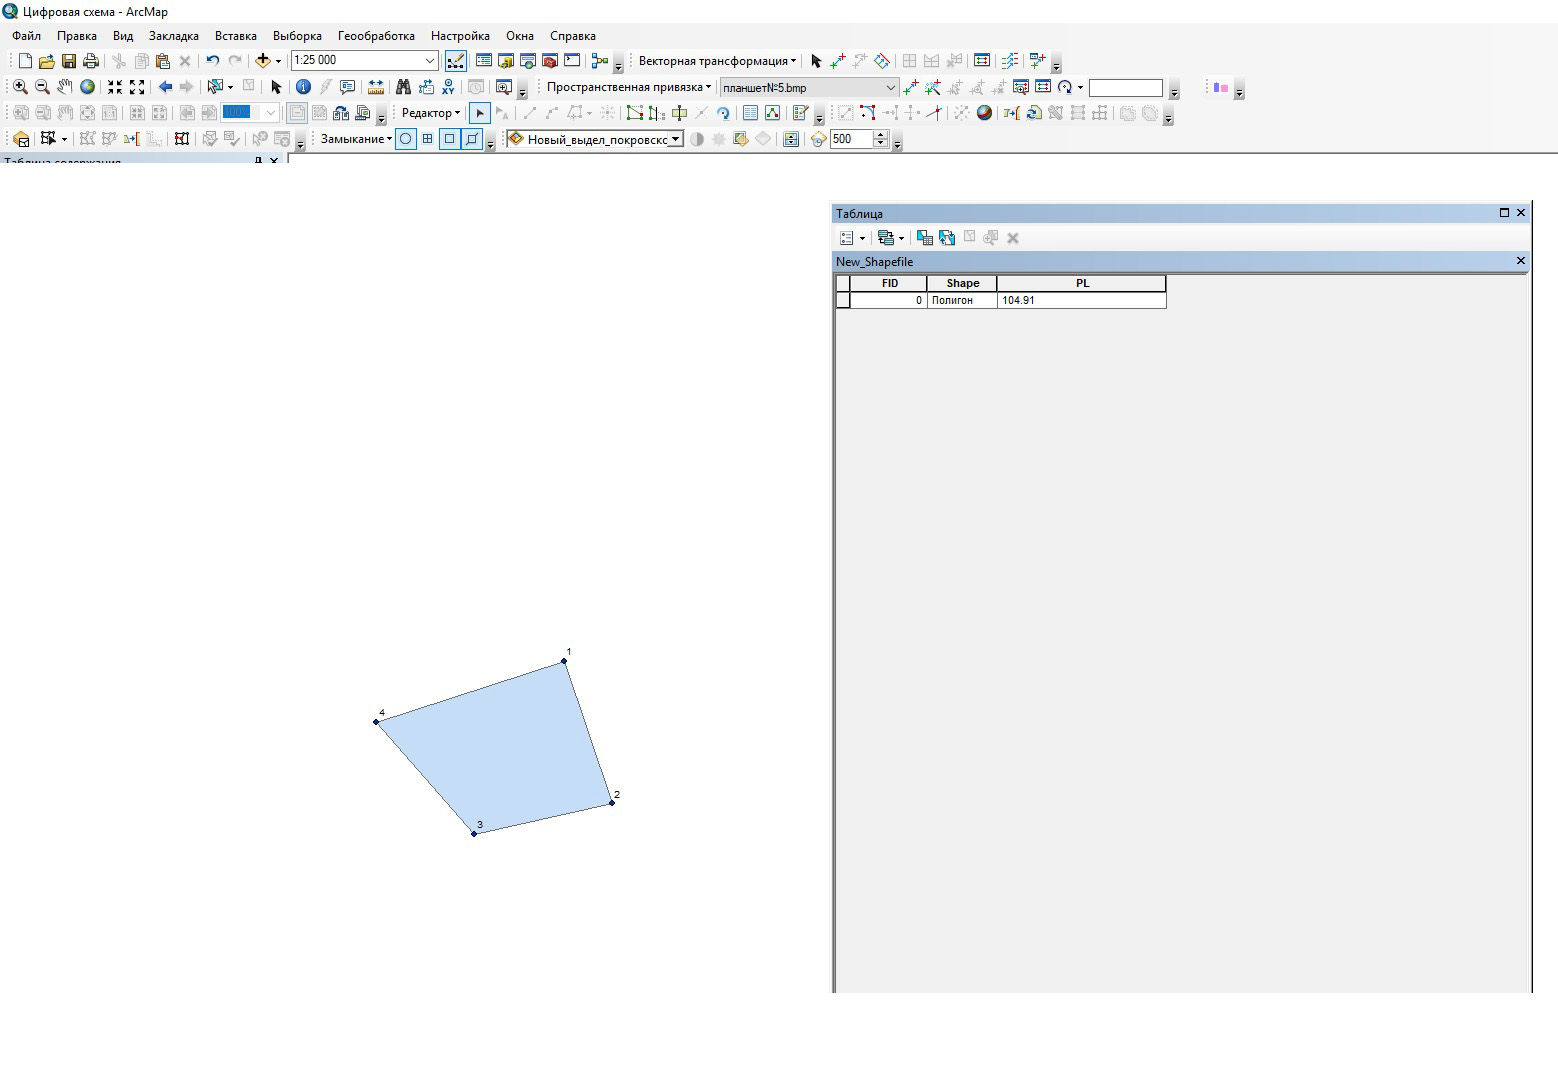Save the map document
This screenshot has width=1558, height=1080.
[69, 61]
